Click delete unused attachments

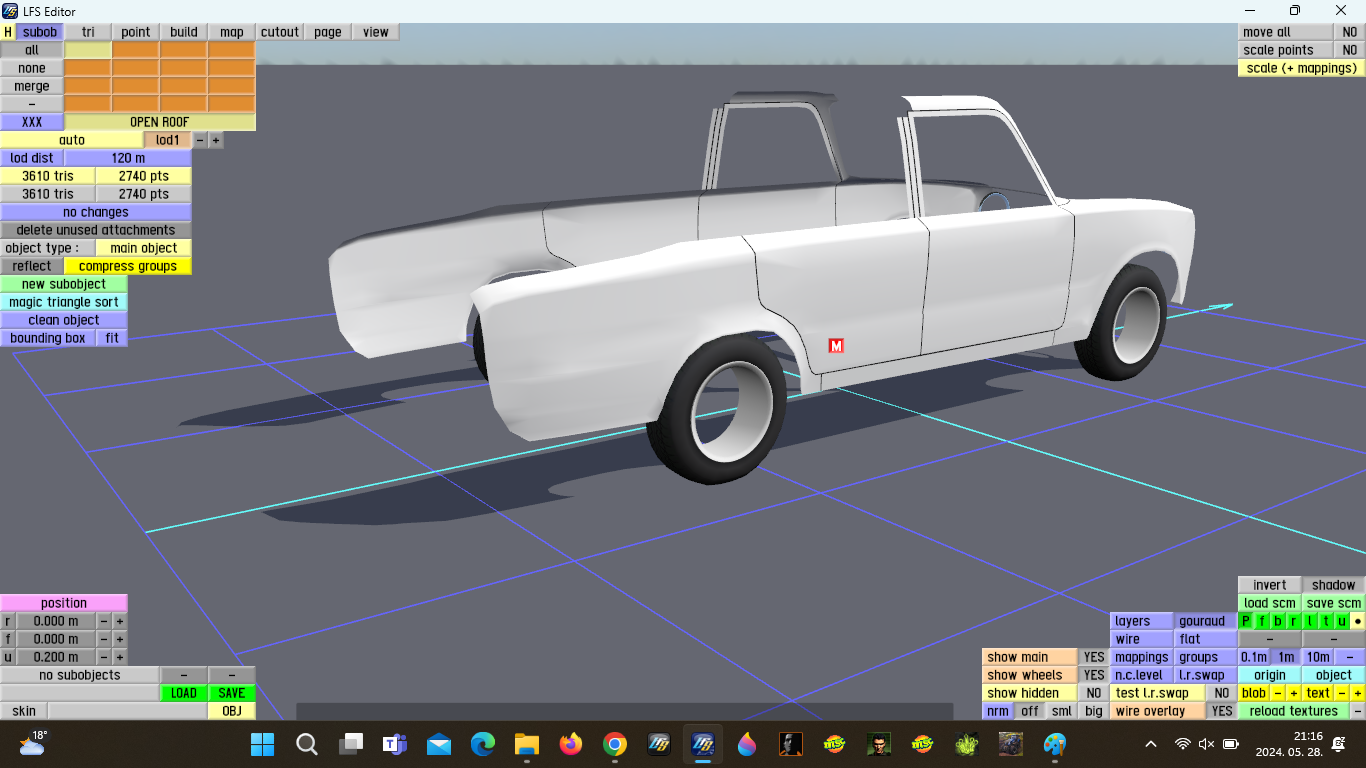(96, 230)
